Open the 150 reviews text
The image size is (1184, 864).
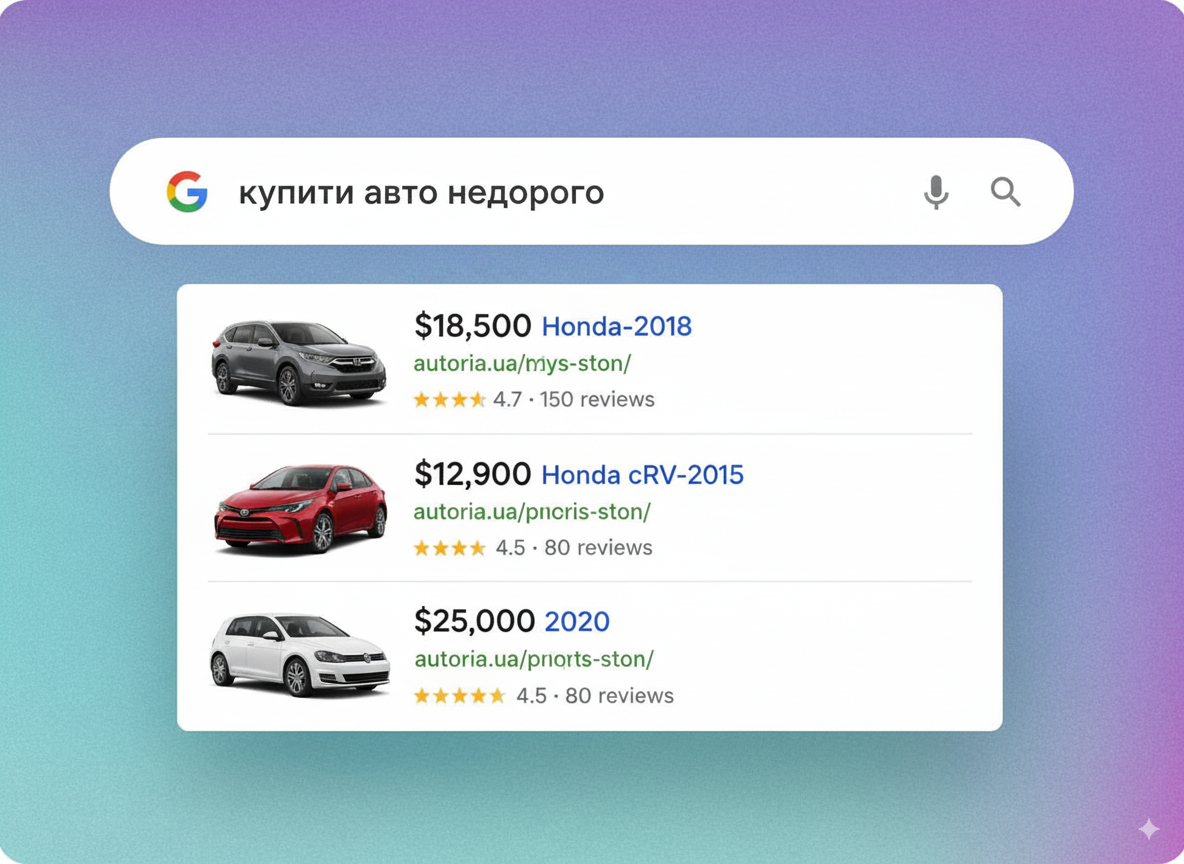[x=597, y=399]
